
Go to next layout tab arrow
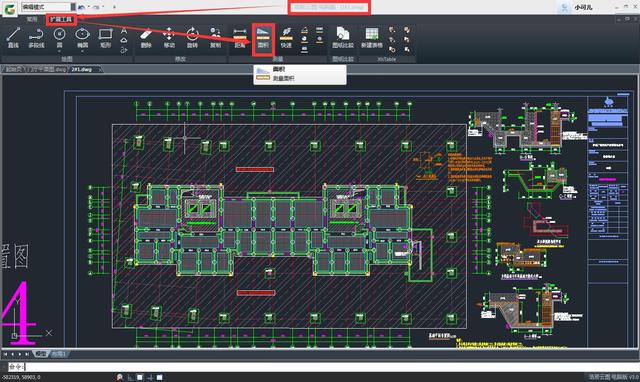tap(20, 354)
